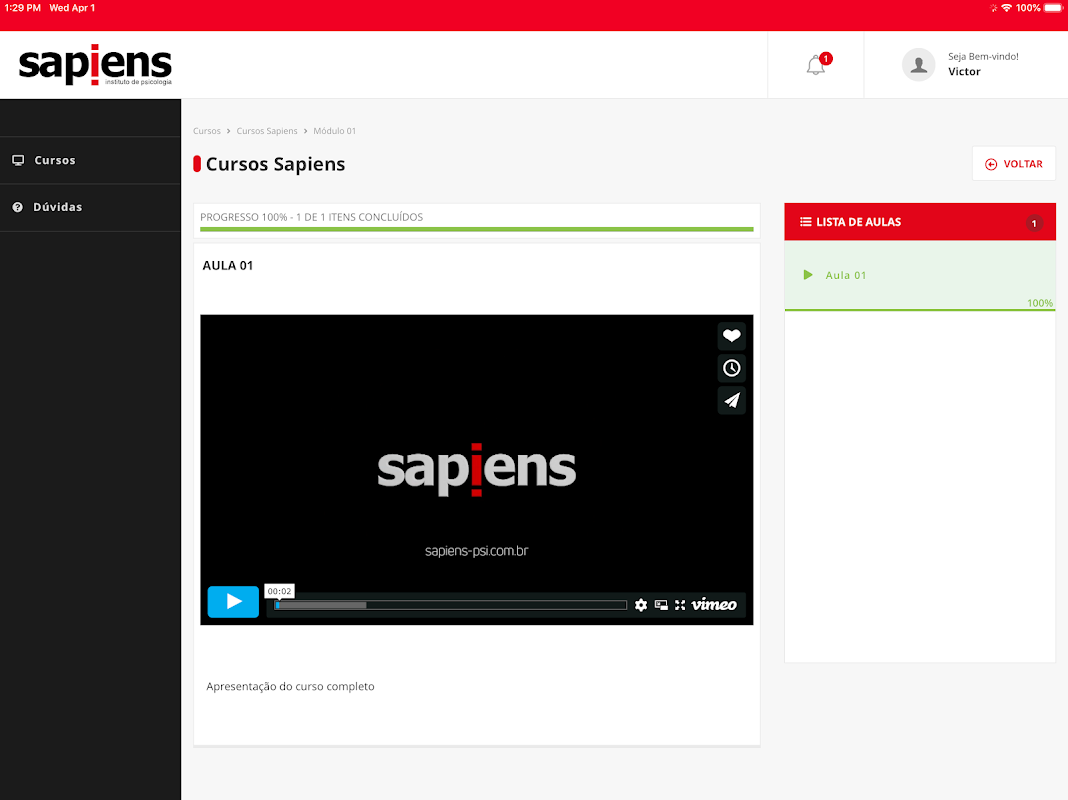The image size is (1068, 800).
Task: Click the Seja Bem-vindo! greeting
Action: click(984, 57)
